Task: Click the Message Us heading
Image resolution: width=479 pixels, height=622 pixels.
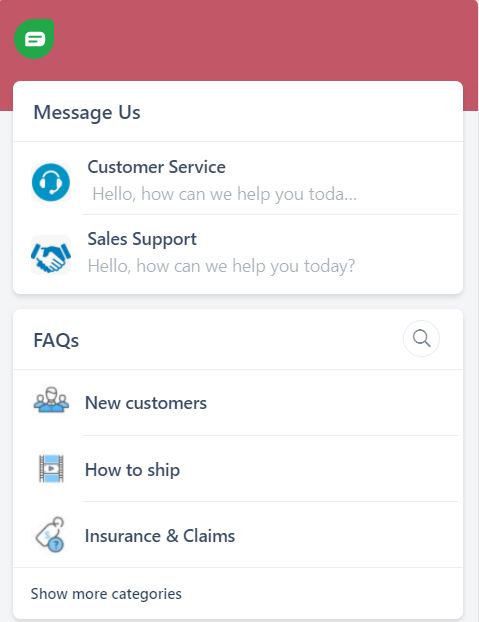Action: point(87,112)
